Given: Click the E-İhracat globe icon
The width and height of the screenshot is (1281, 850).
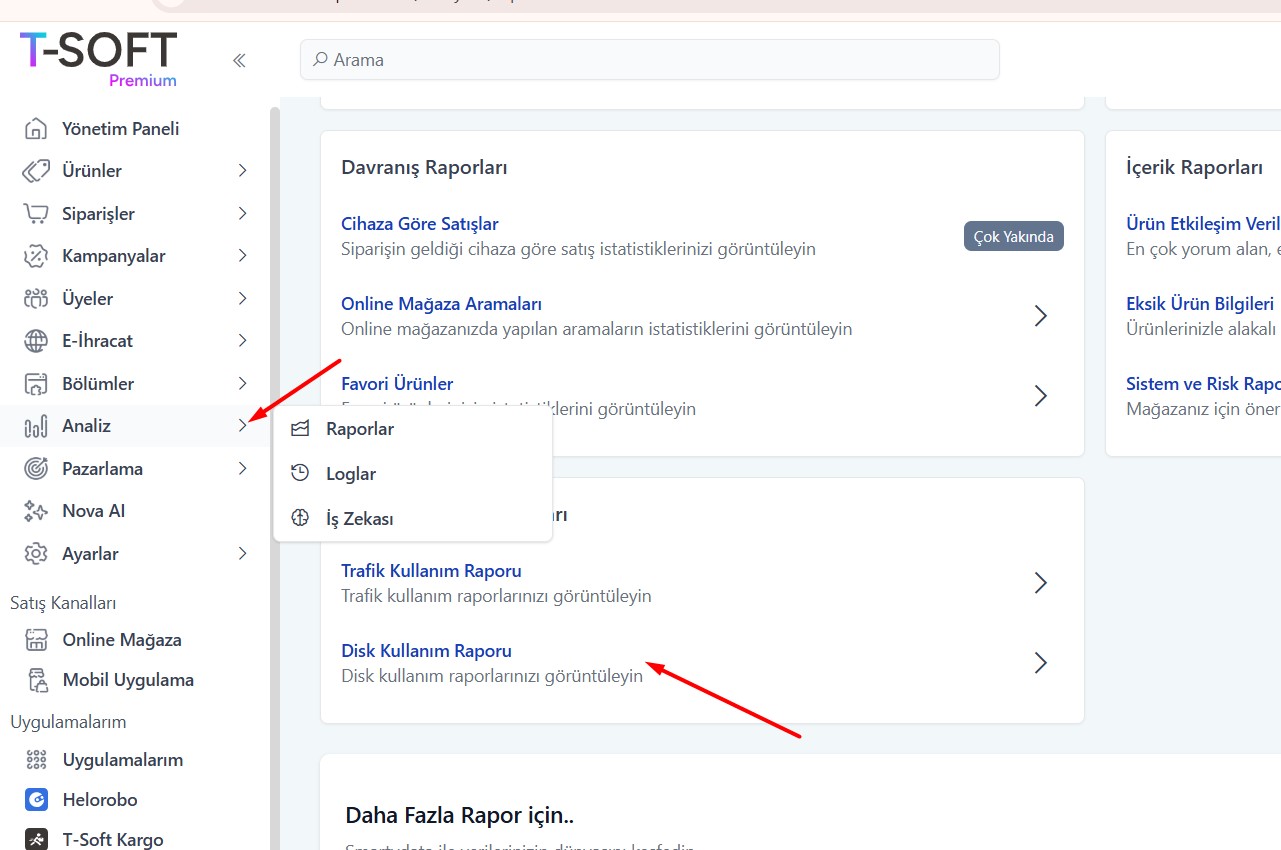Looking at the screenshot, I should click(x=36, y=341).
